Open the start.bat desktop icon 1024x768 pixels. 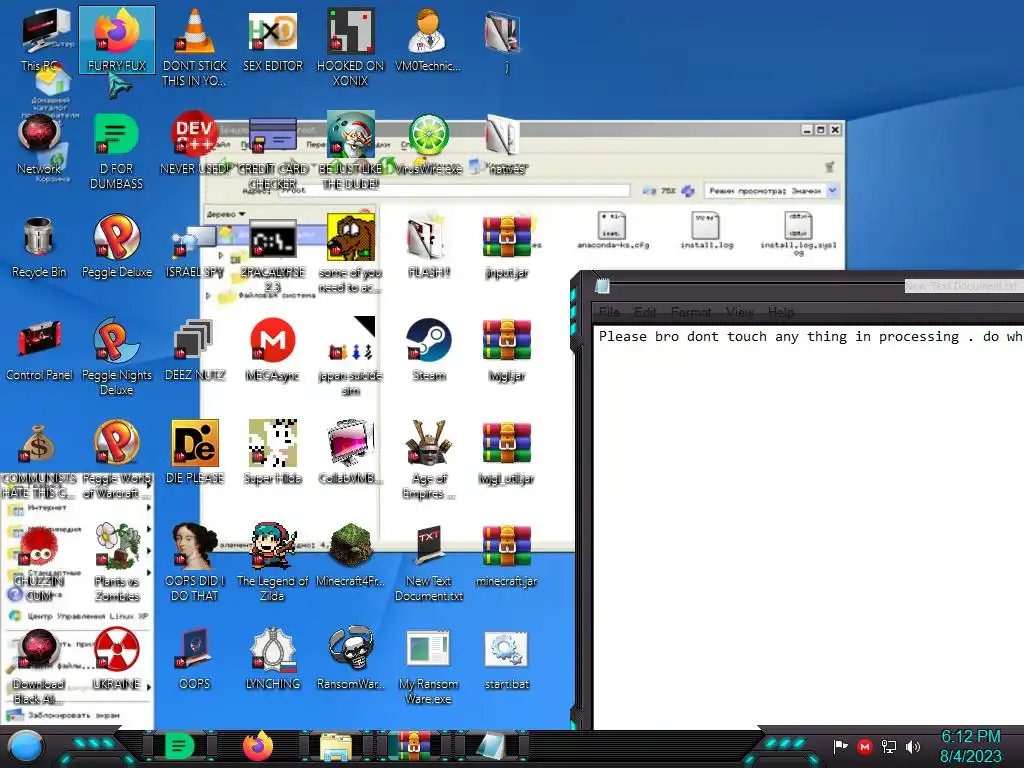[x=507, y=658]
